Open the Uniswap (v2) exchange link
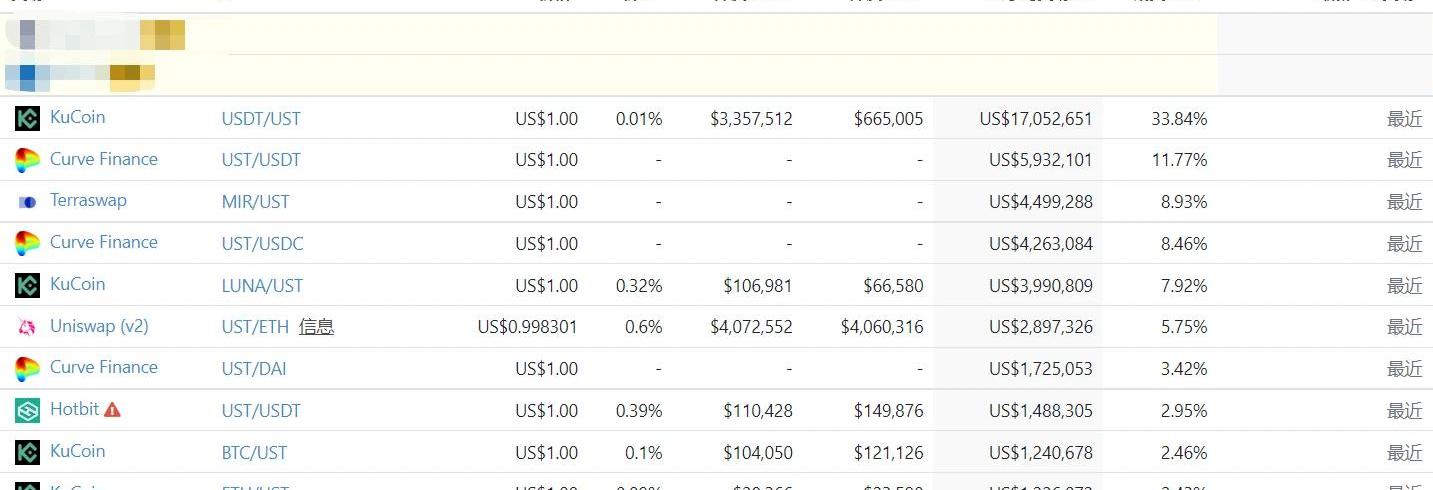The image size is (1433, 490). coord(99,326)
